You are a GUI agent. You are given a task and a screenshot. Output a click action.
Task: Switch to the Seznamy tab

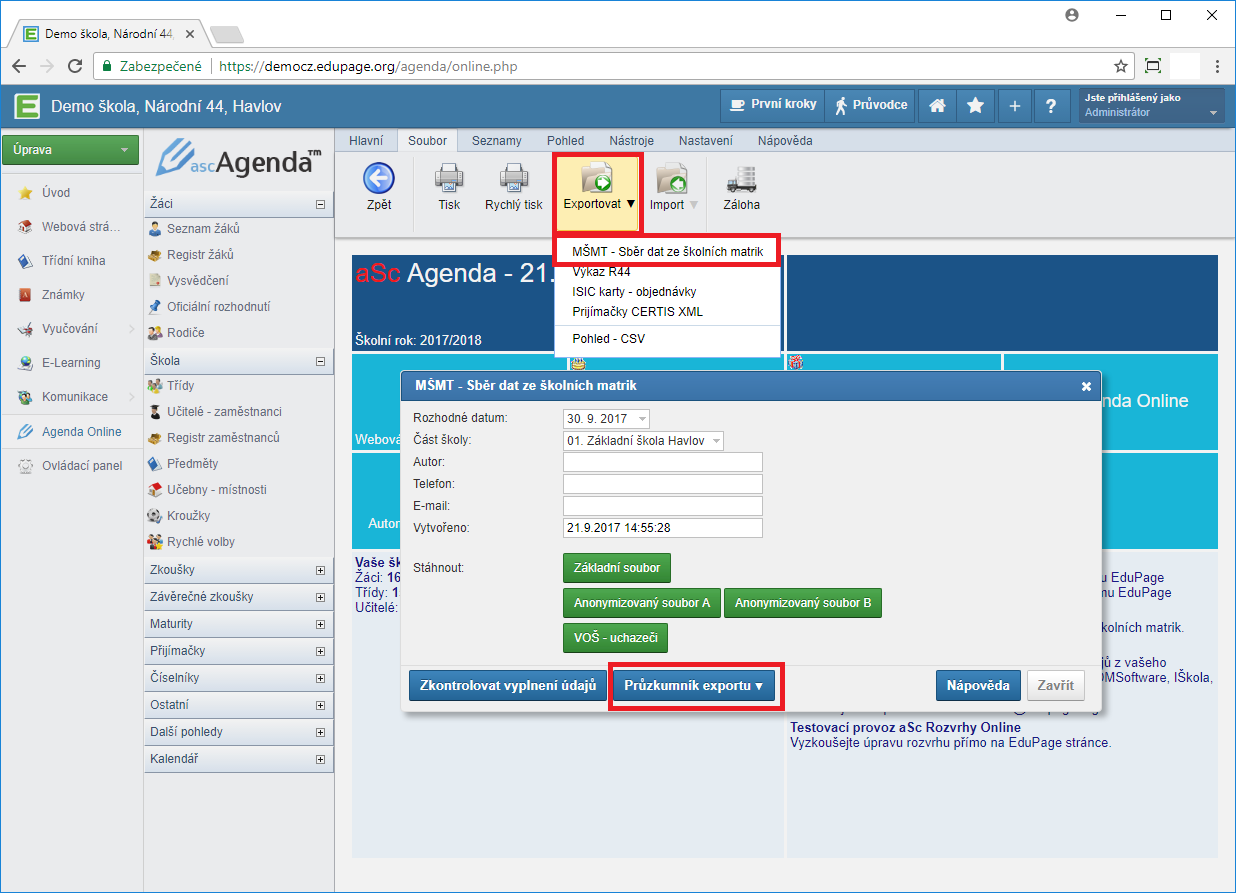pyautogui.click(x=497, y=141)
